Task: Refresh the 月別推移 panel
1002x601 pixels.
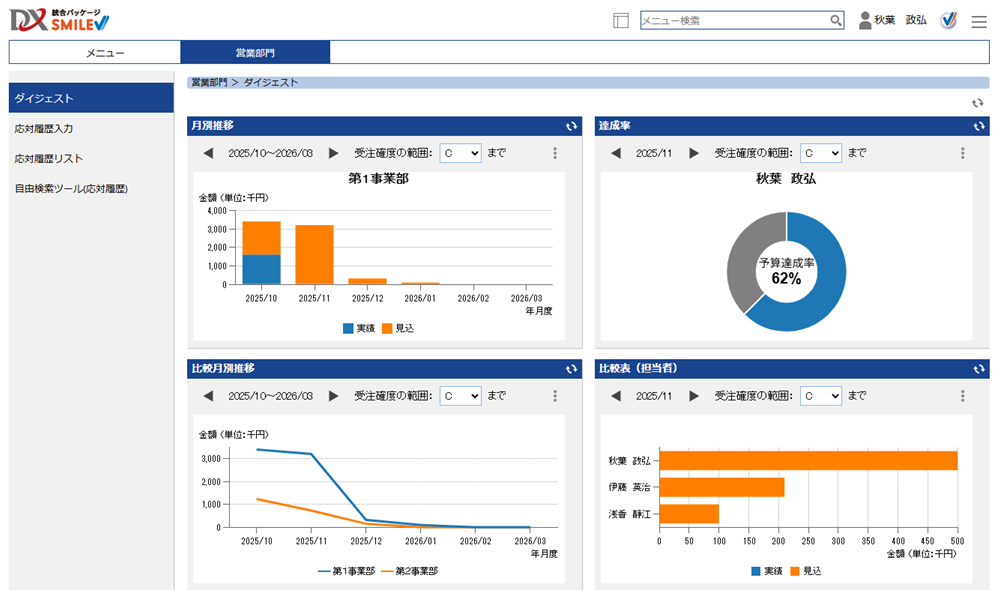Action: [572, 126]
